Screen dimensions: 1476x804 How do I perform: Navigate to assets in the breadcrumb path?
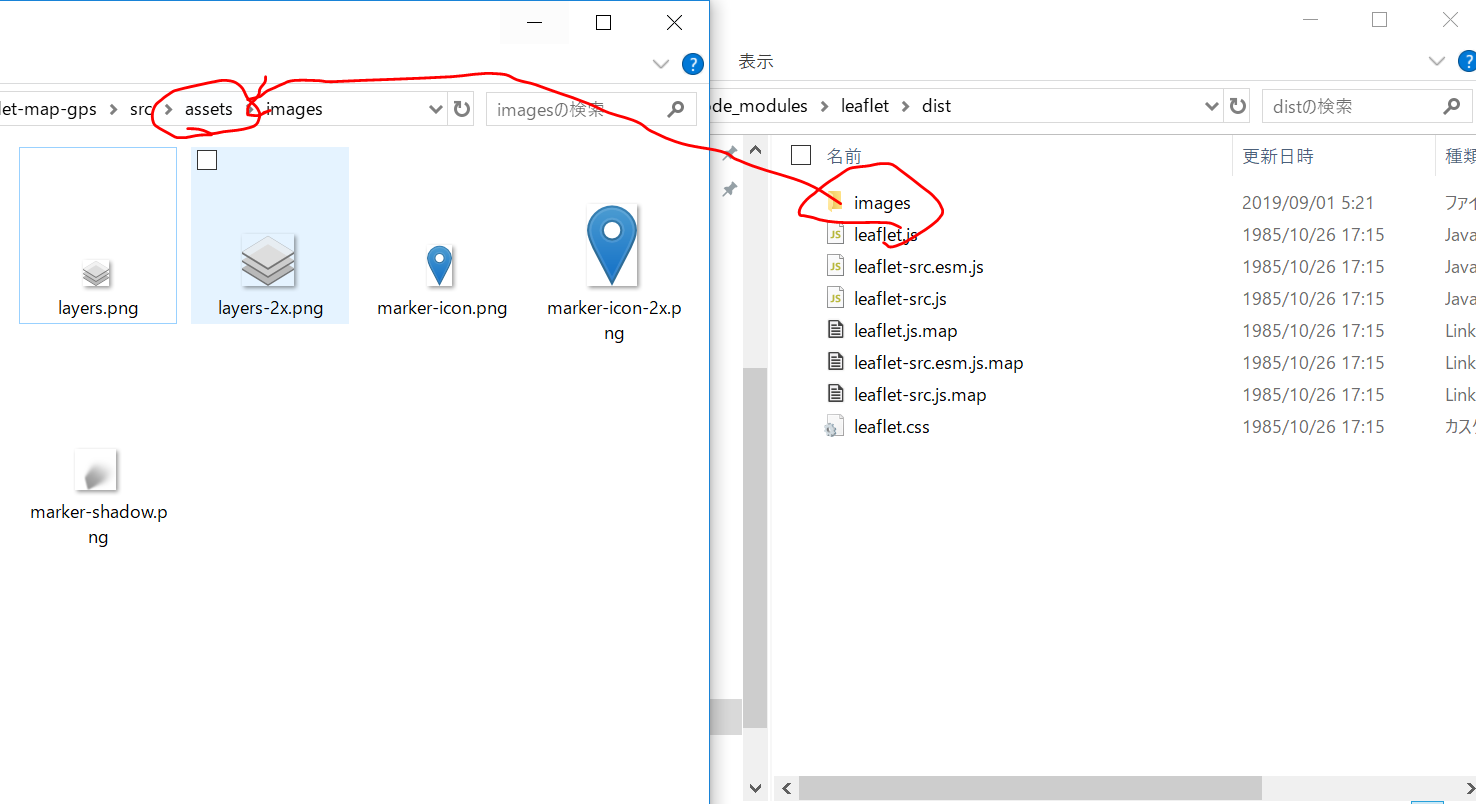[x=208, y=109]
